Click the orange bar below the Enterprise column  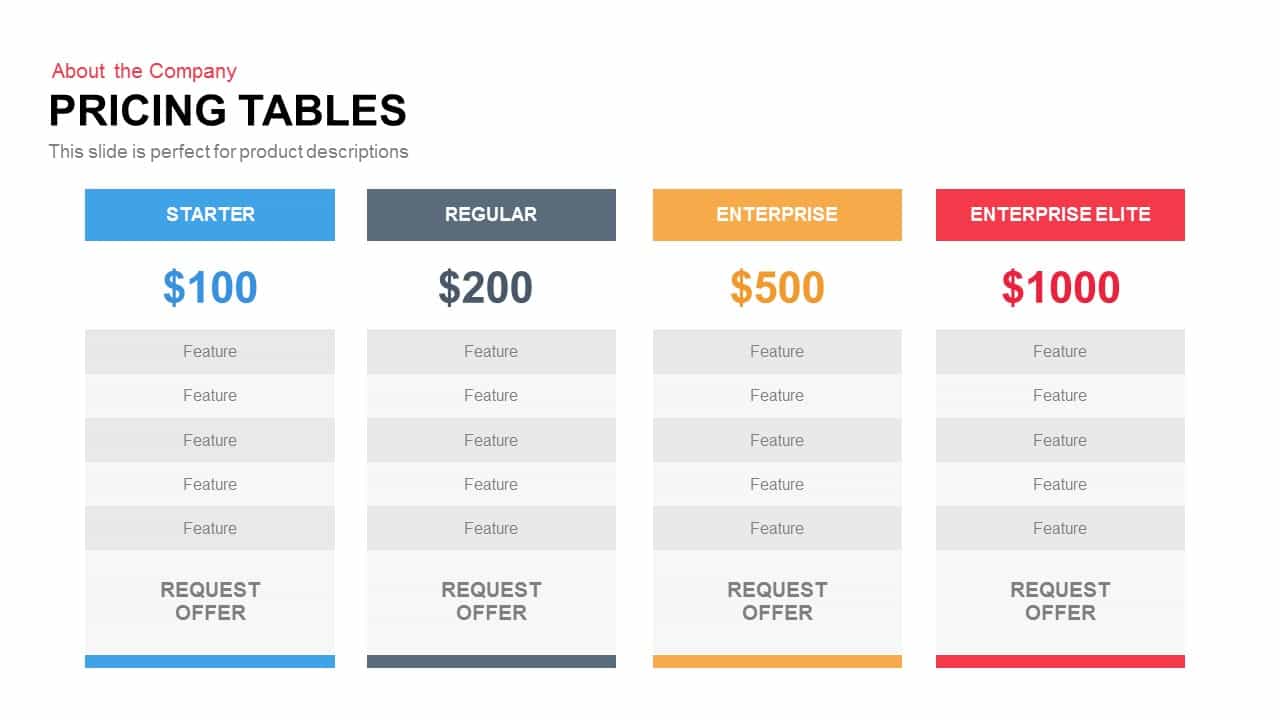pyautogui.click(x=777, y=661)
